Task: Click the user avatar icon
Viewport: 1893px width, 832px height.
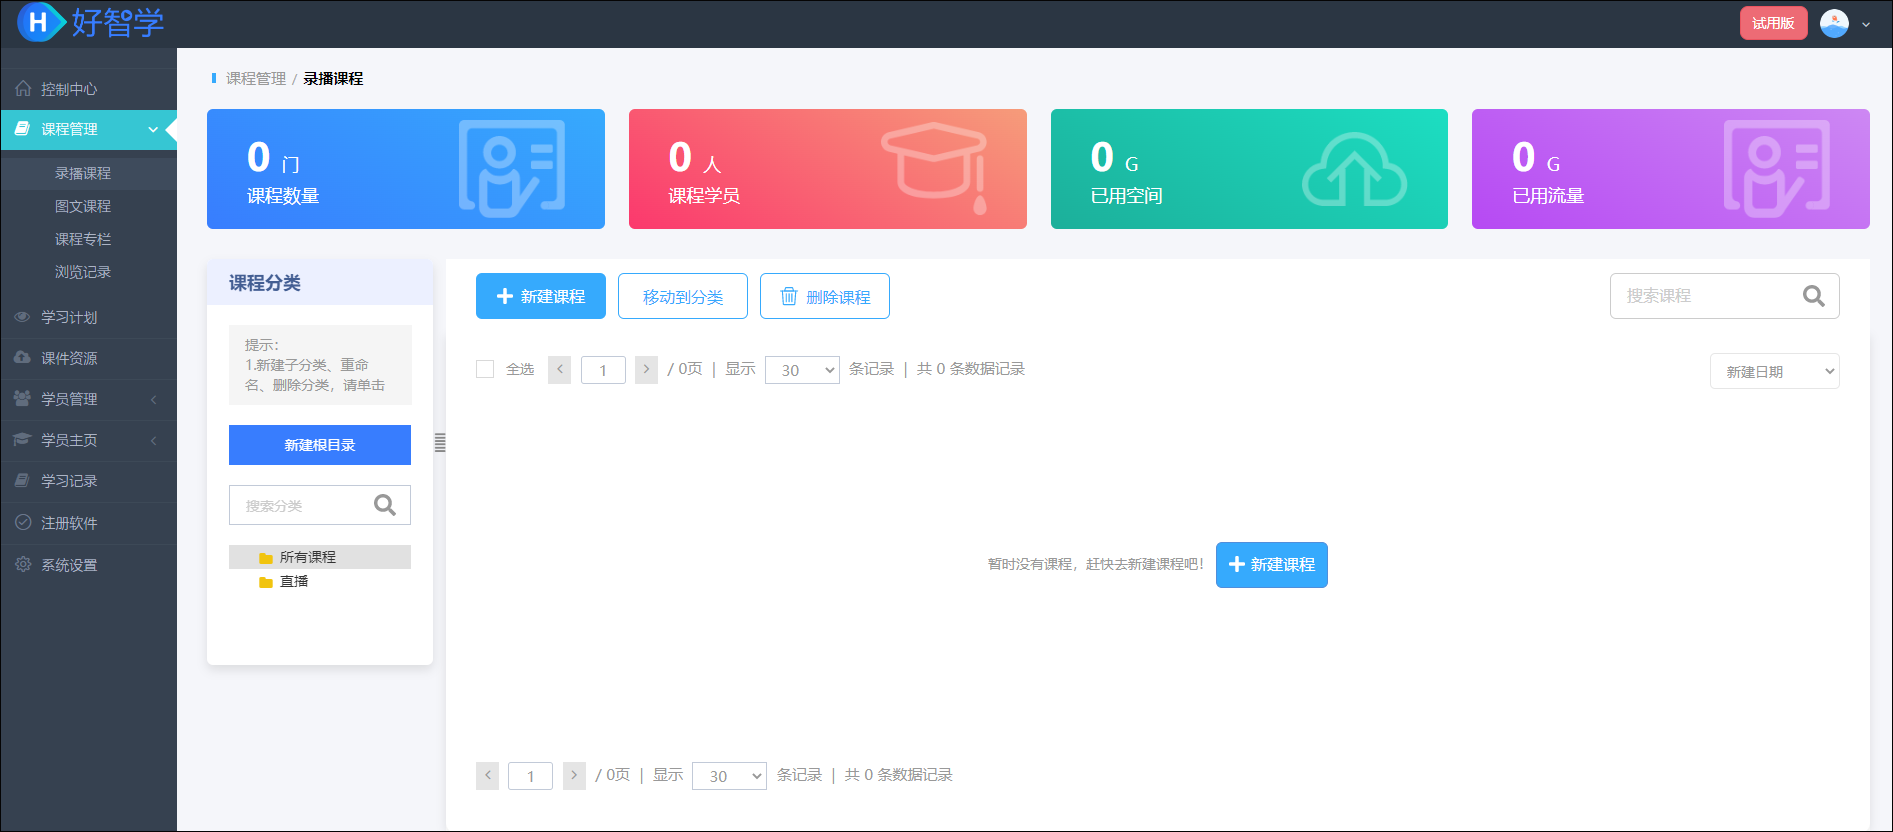Action: click(x=1834, y=23)
